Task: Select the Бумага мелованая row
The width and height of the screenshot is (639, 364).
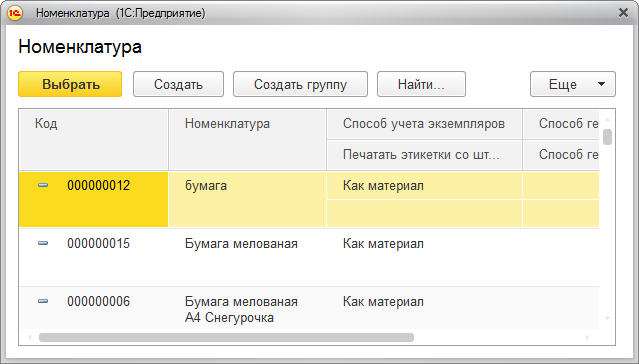Action: (309, 257)
